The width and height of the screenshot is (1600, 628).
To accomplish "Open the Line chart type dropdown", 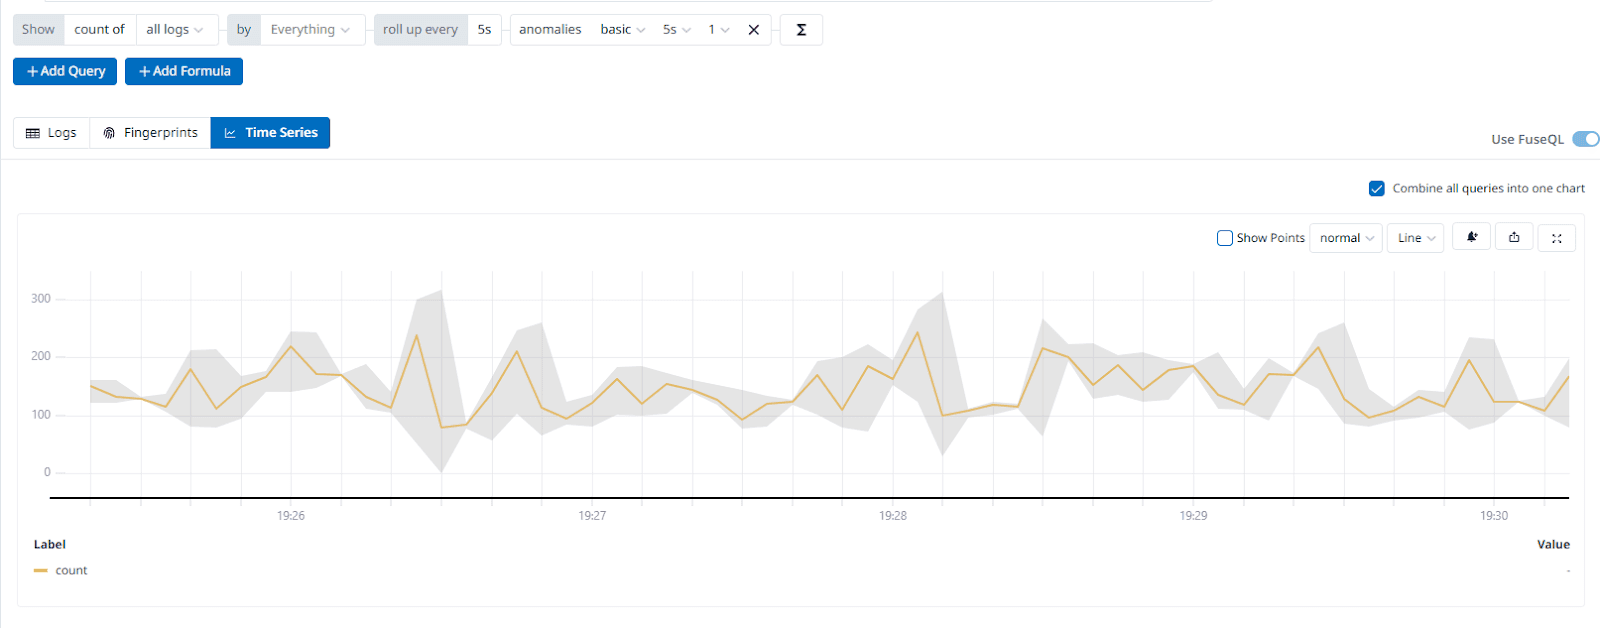I will tap(1415, 238).
